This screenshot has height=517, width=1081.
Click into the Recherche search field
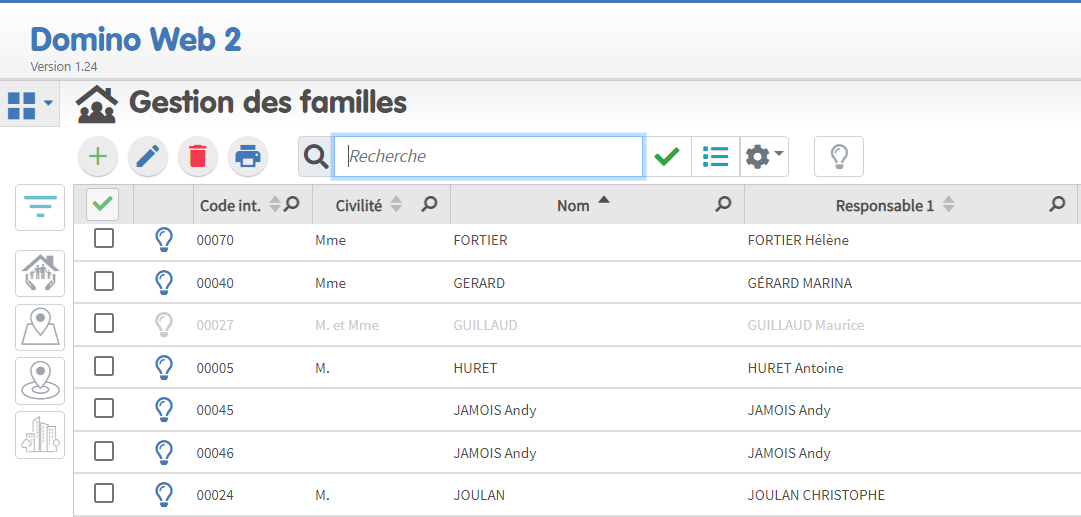click(x=490, y=156)
